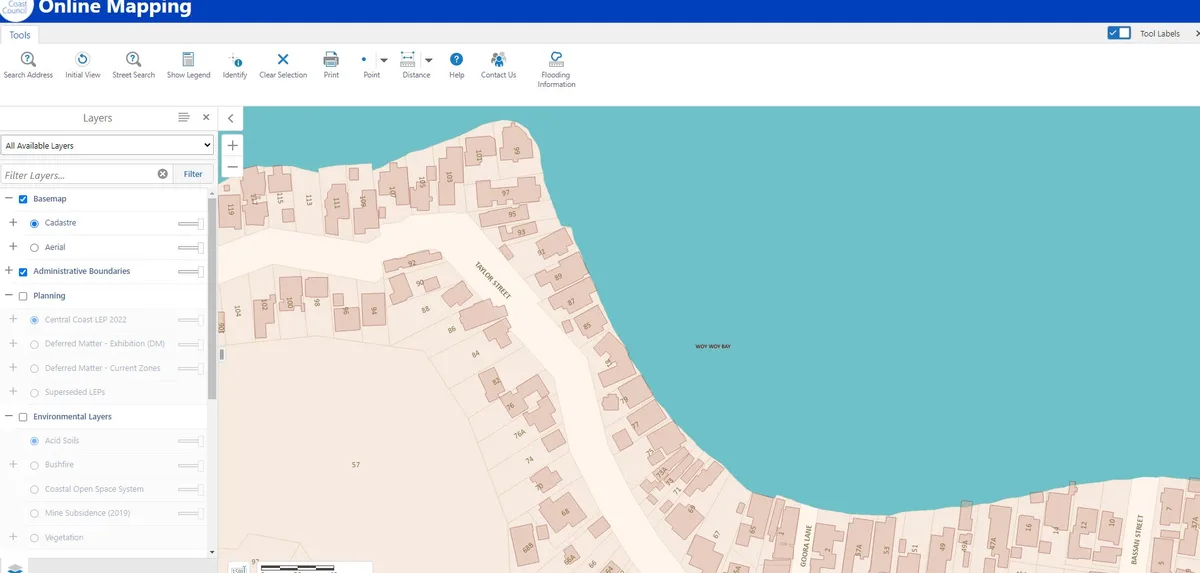
Task: Expand the Cadastre layer
Action: coord(13,223)
